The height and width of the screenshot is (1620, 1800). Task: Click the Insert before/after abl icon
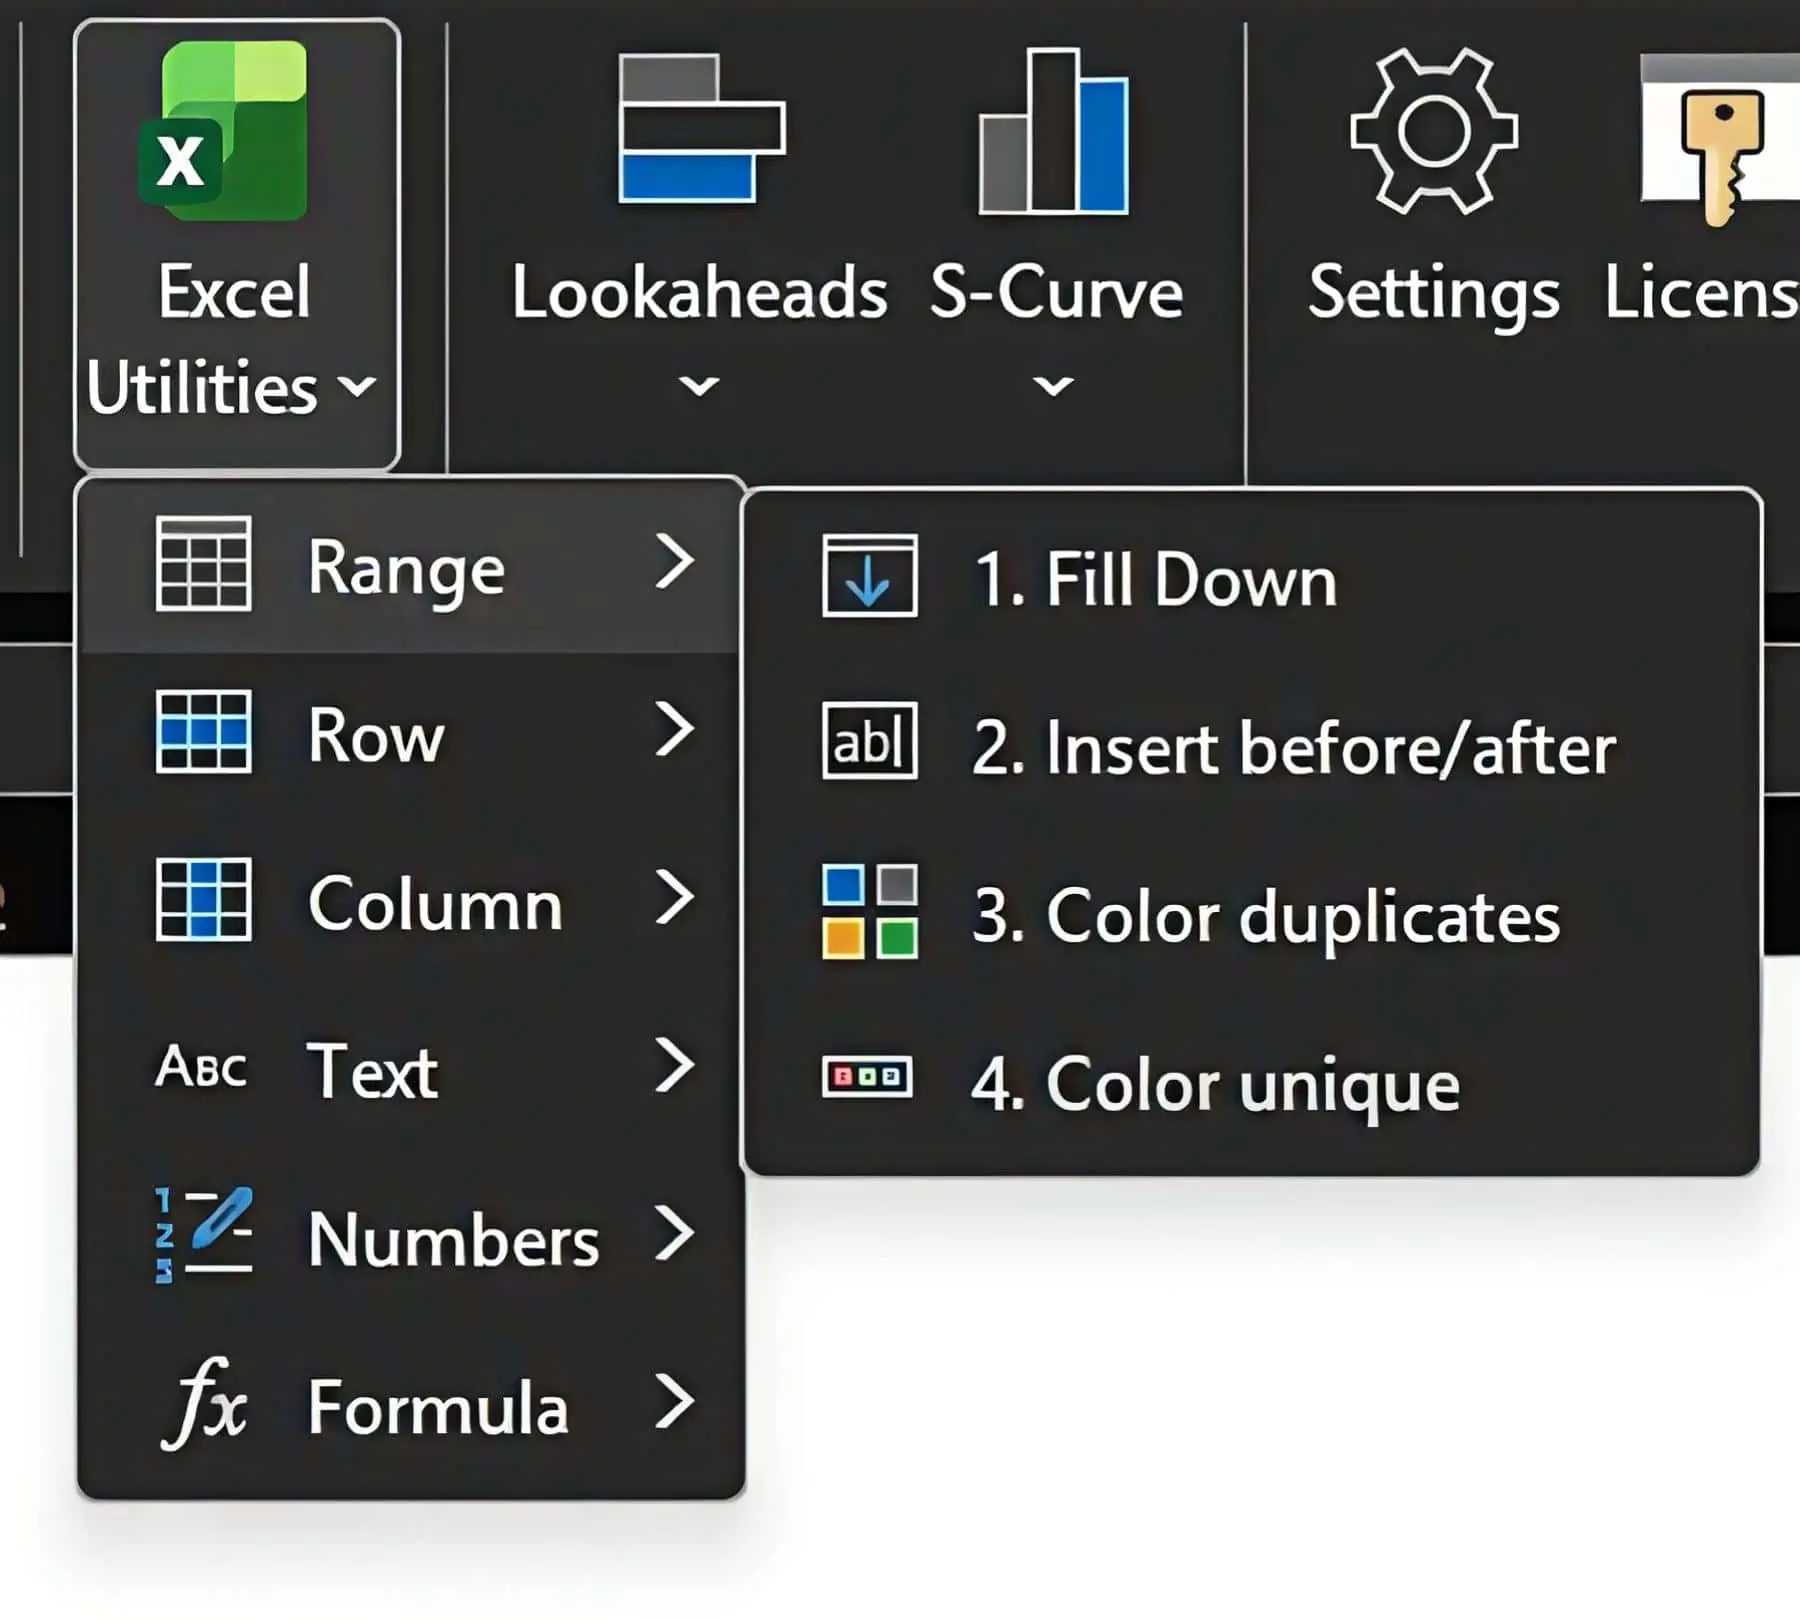[x=869, y=741]
